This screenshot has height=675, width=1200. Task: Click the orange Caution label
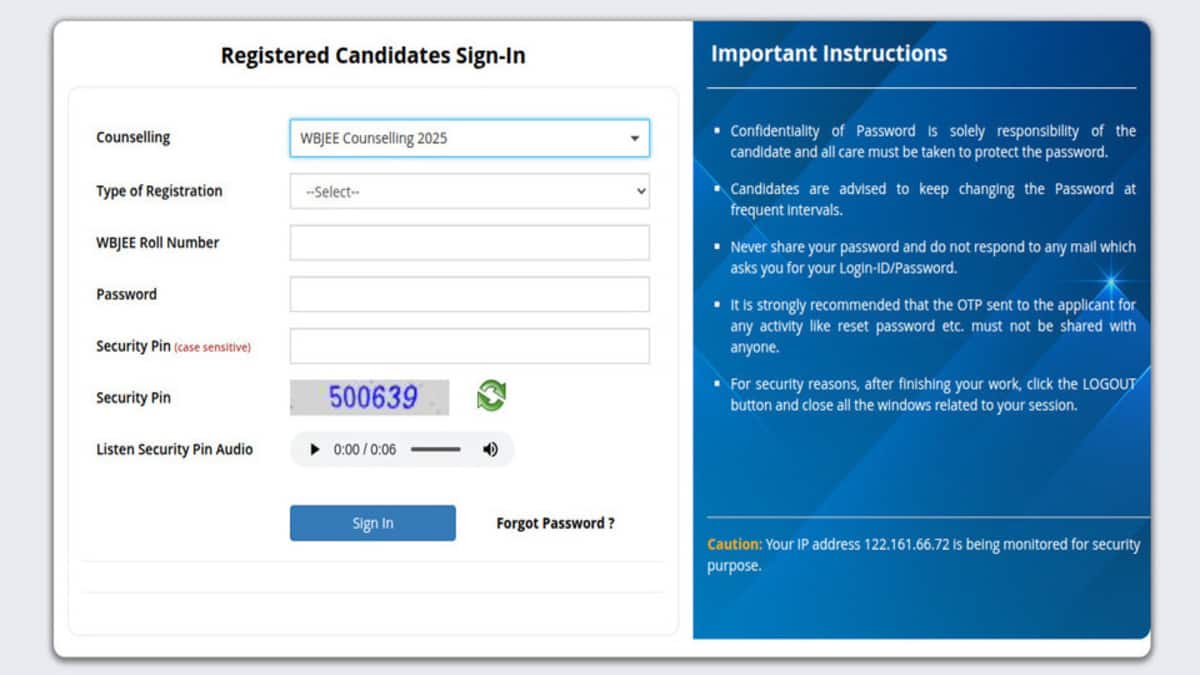coord(734,545)
